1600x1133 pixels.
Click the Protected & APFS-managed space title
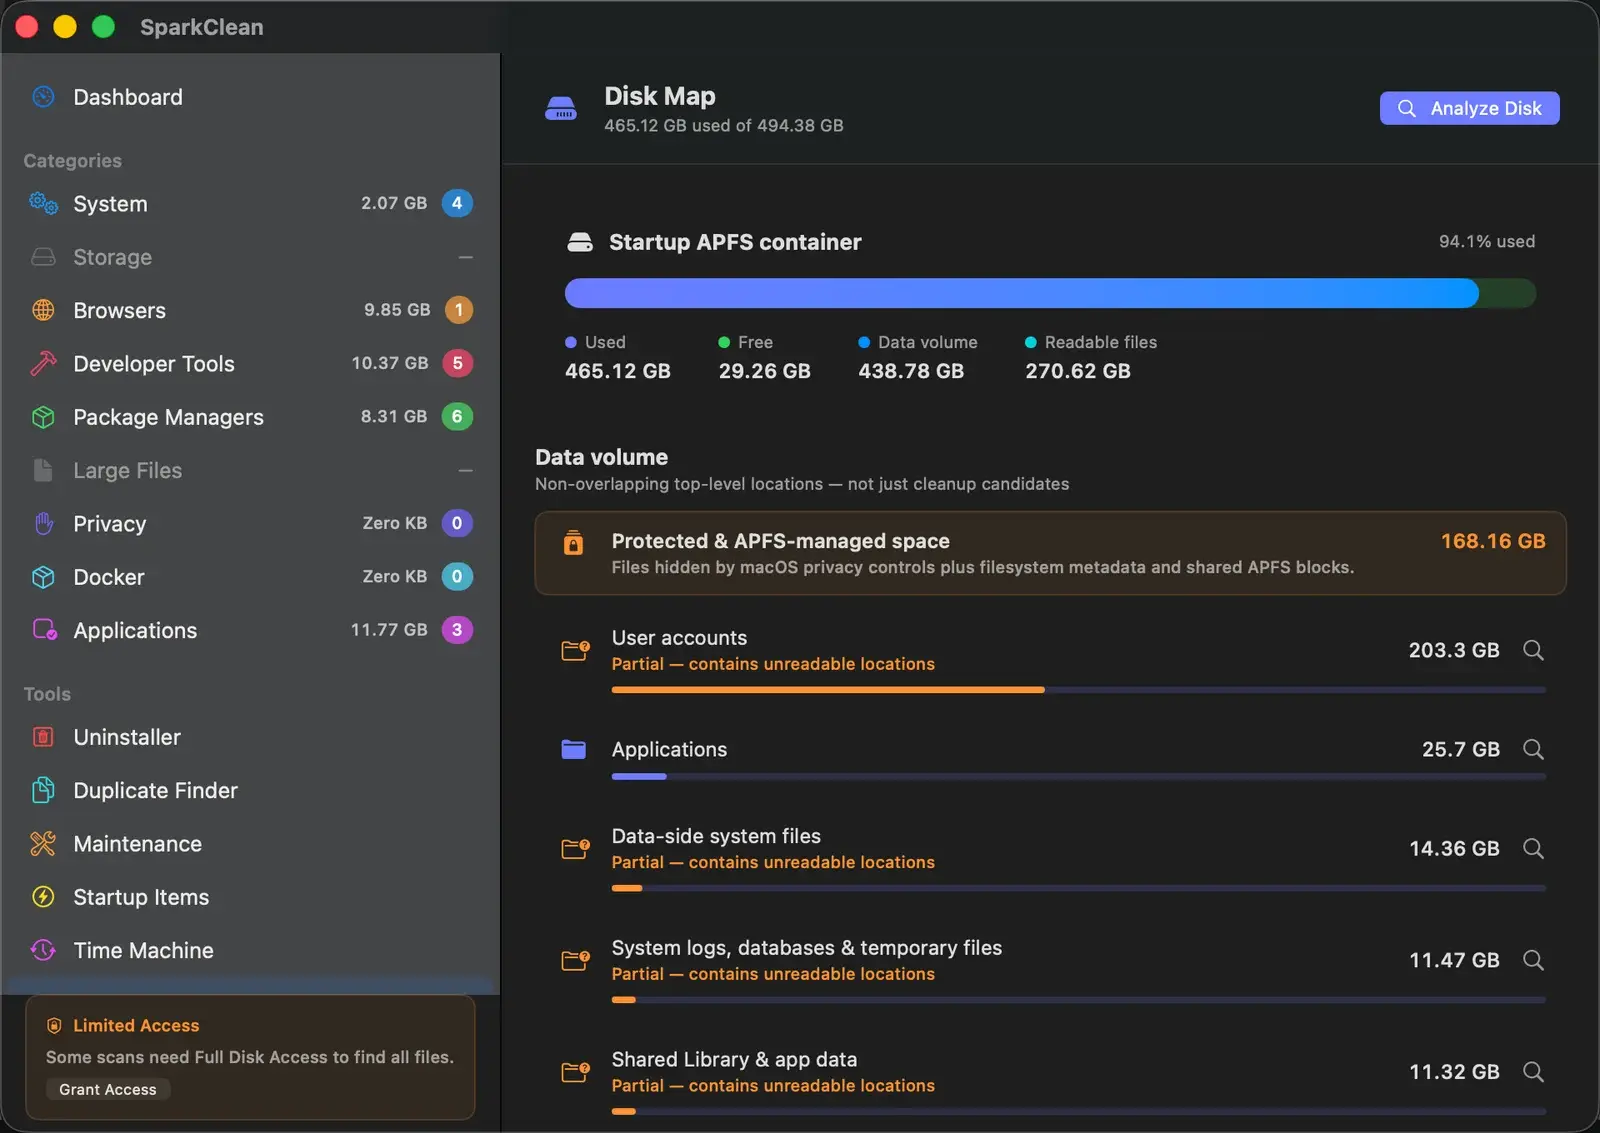[x=781, y=541]
